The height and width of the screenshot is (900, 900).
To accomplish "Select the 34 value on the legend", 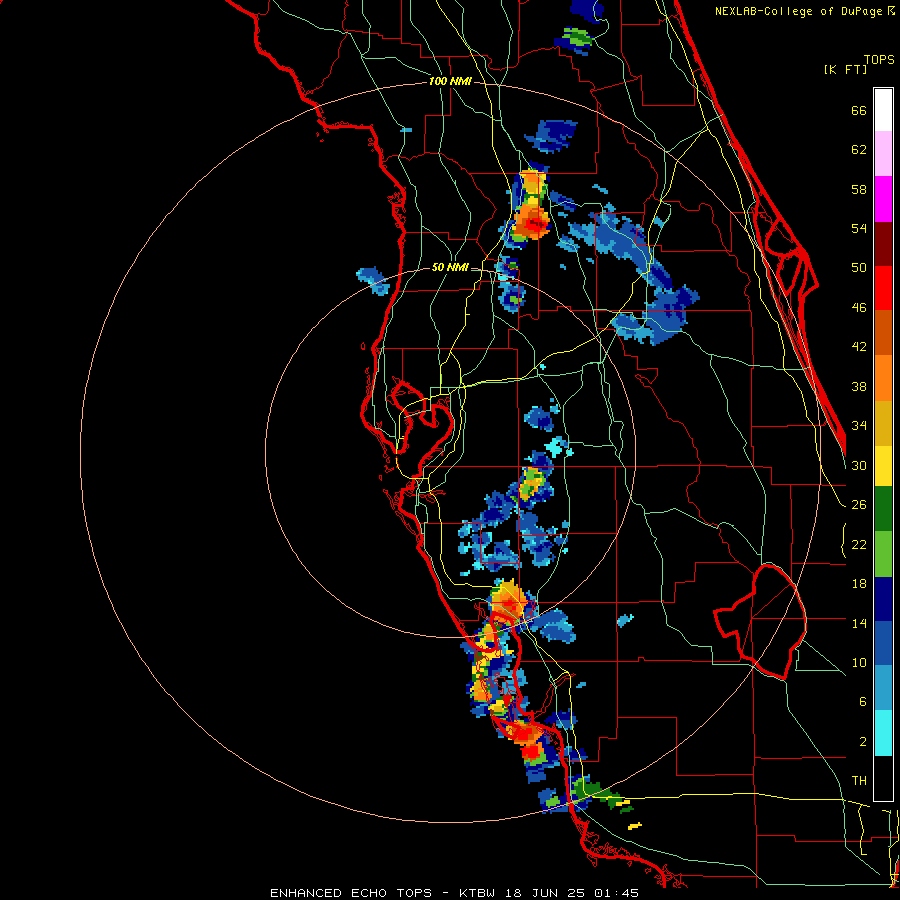I will (859, 426).
